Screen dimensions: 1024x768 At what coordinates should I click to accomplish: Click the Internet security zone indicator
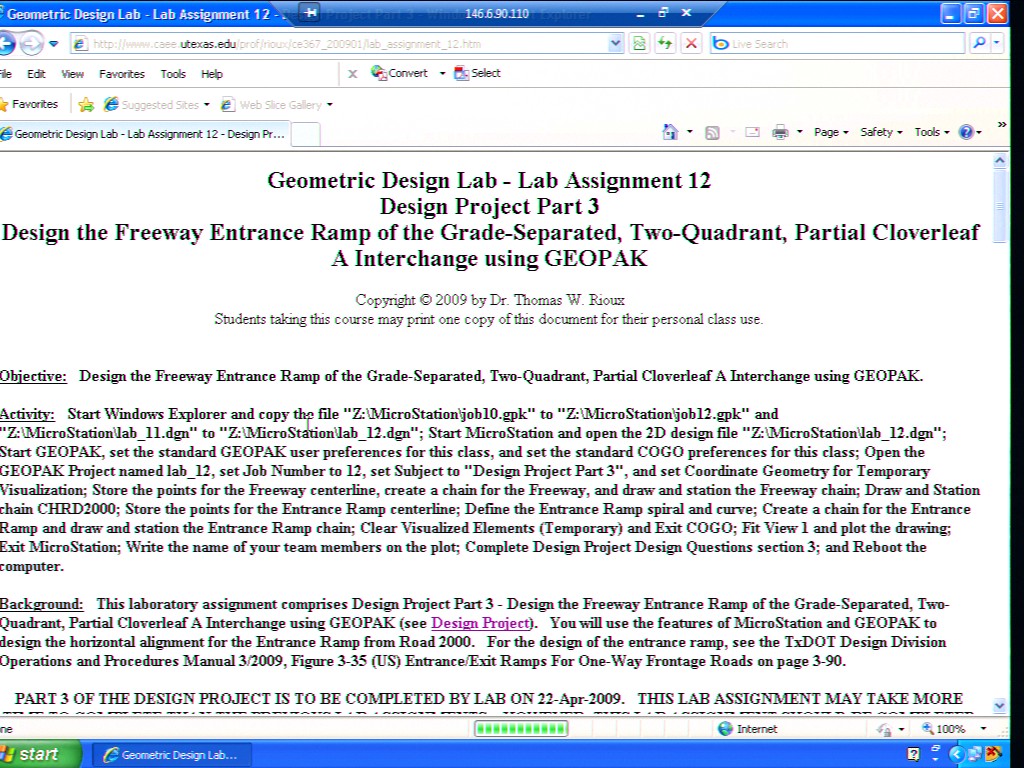748,729
